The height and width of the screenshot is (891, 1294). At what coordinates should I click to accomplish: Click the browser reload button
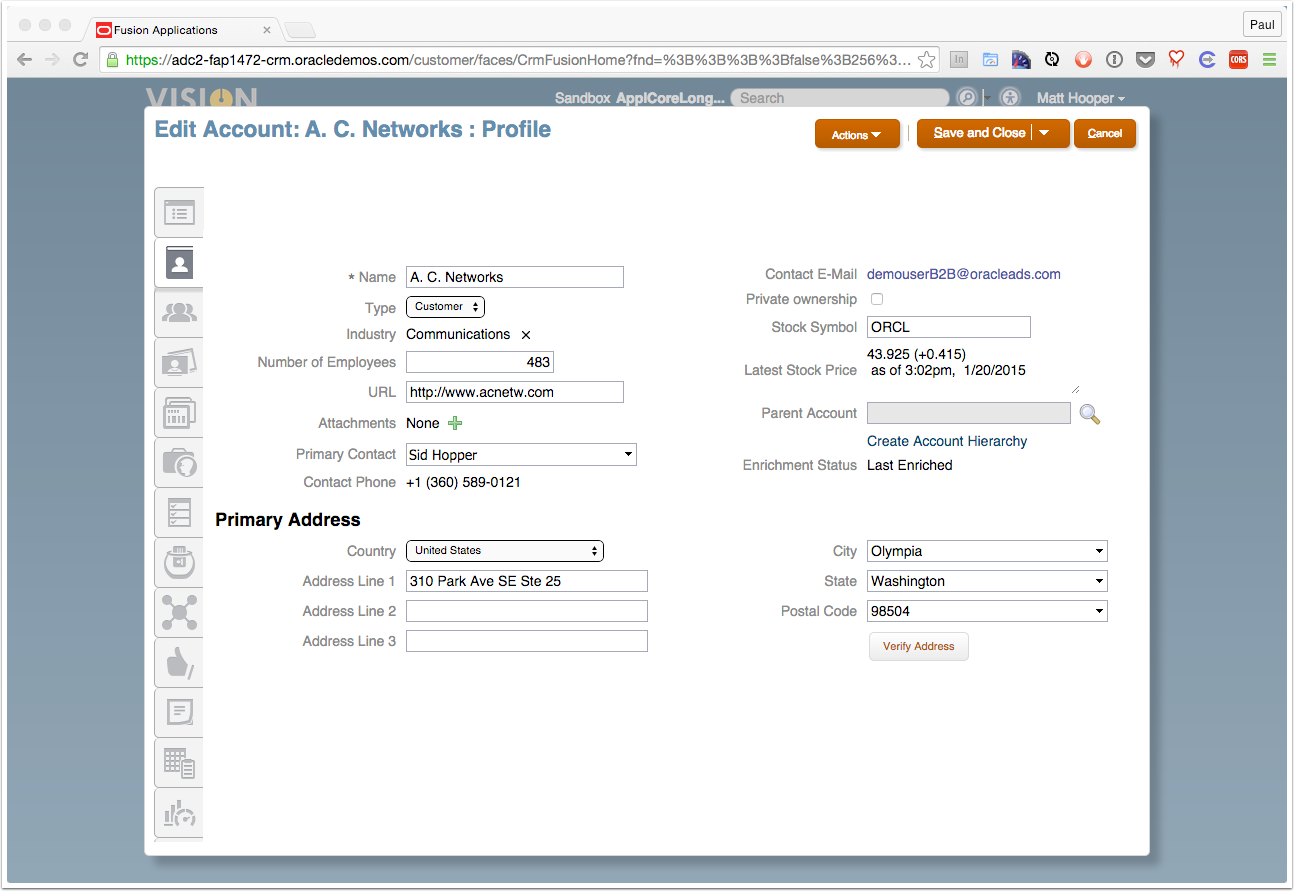[x=81, y=60]
